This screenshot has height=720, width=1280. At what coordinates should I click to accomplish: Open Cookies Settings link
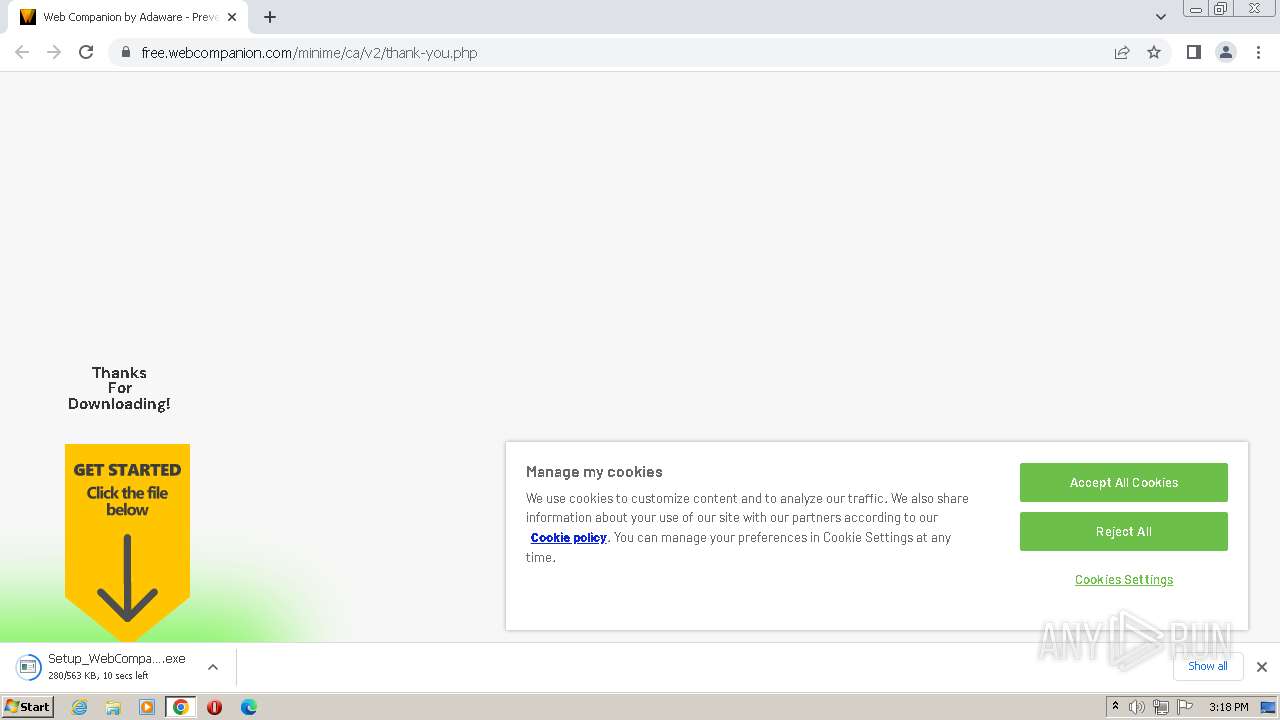1124,580
